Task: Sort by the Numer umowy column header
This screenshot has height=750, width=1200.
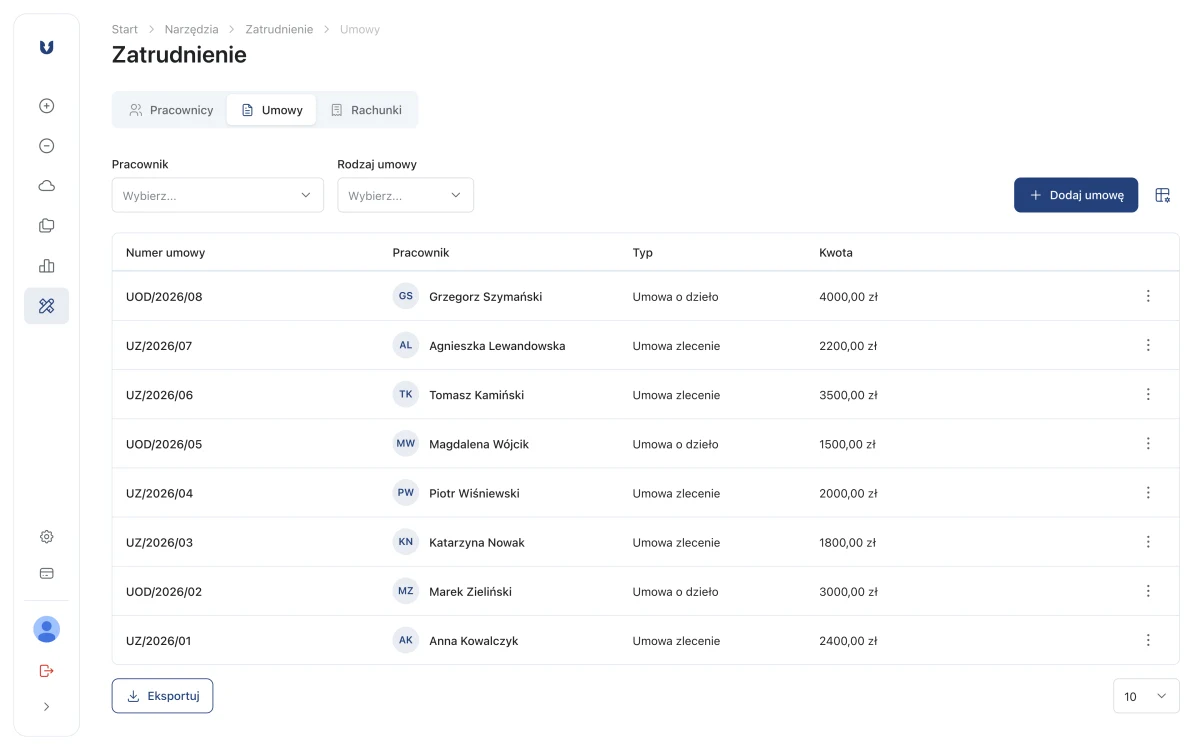Action: coord(165,253)
